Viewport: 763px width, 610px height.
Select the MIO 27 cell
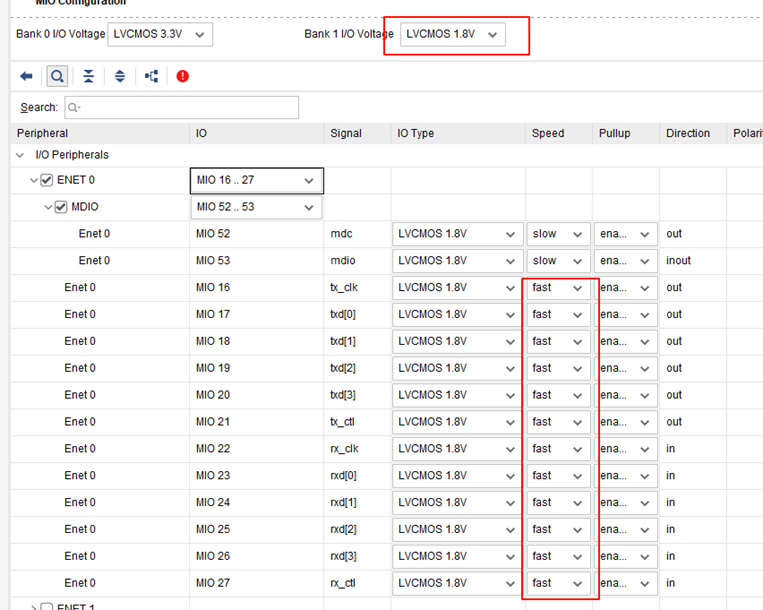pos(256,583)
